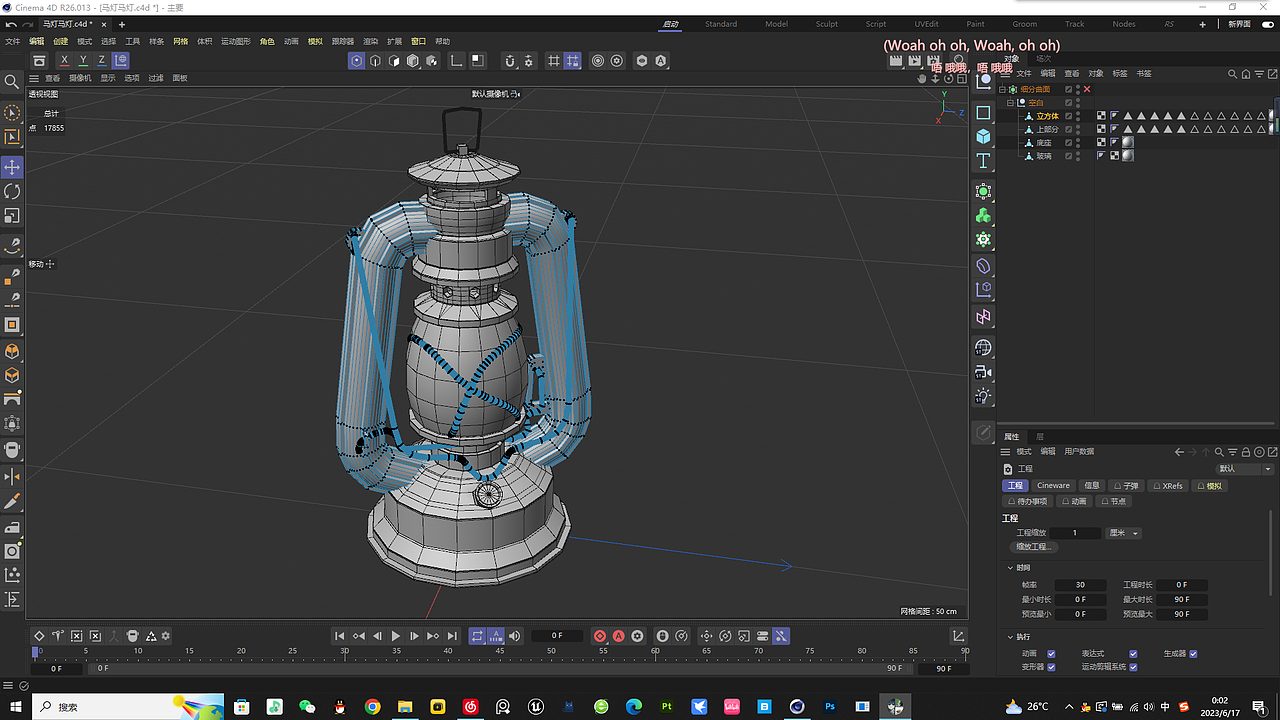Click the 工程缩放 value field

[x=1075, y=533]
